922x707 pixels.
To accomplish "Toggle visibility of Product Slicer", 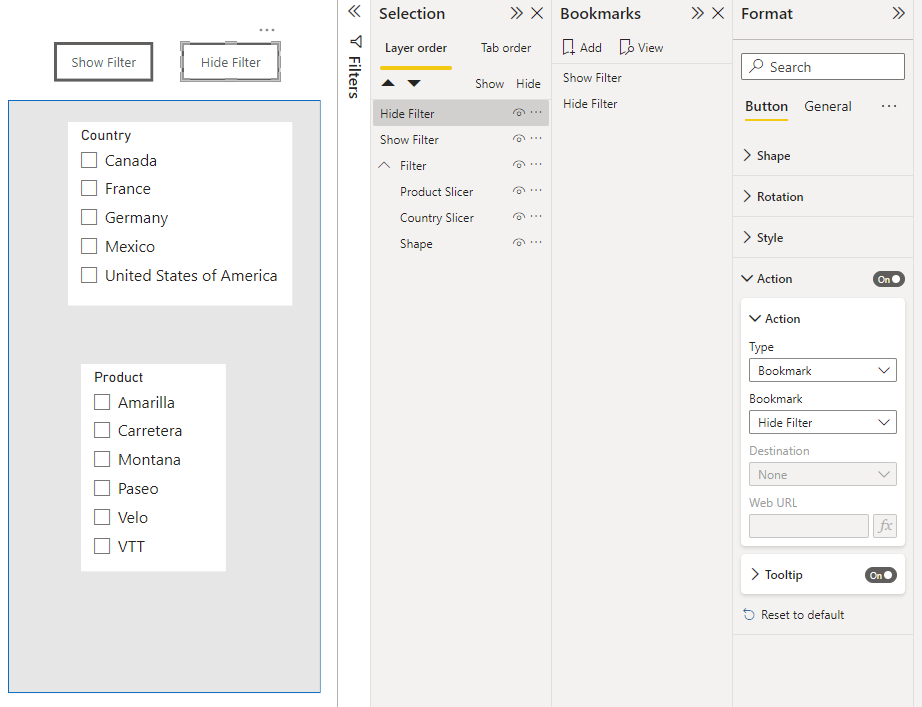I will click(x=519, y=191).
